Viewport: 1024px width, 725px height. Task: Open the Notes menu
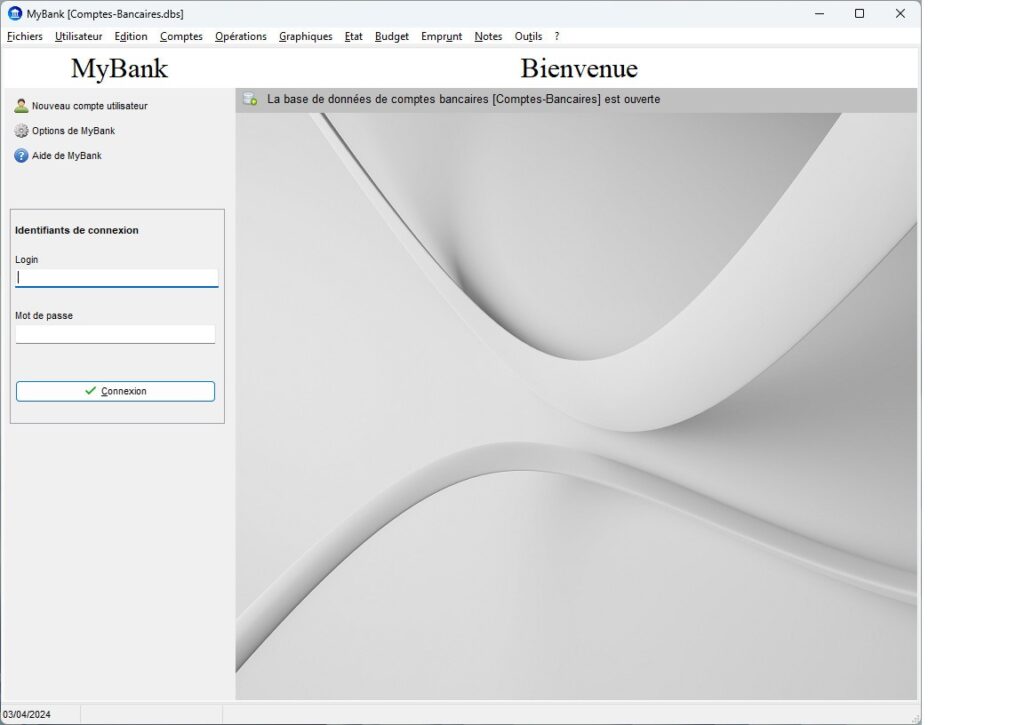pyautogui.click(x=488, y=37)
